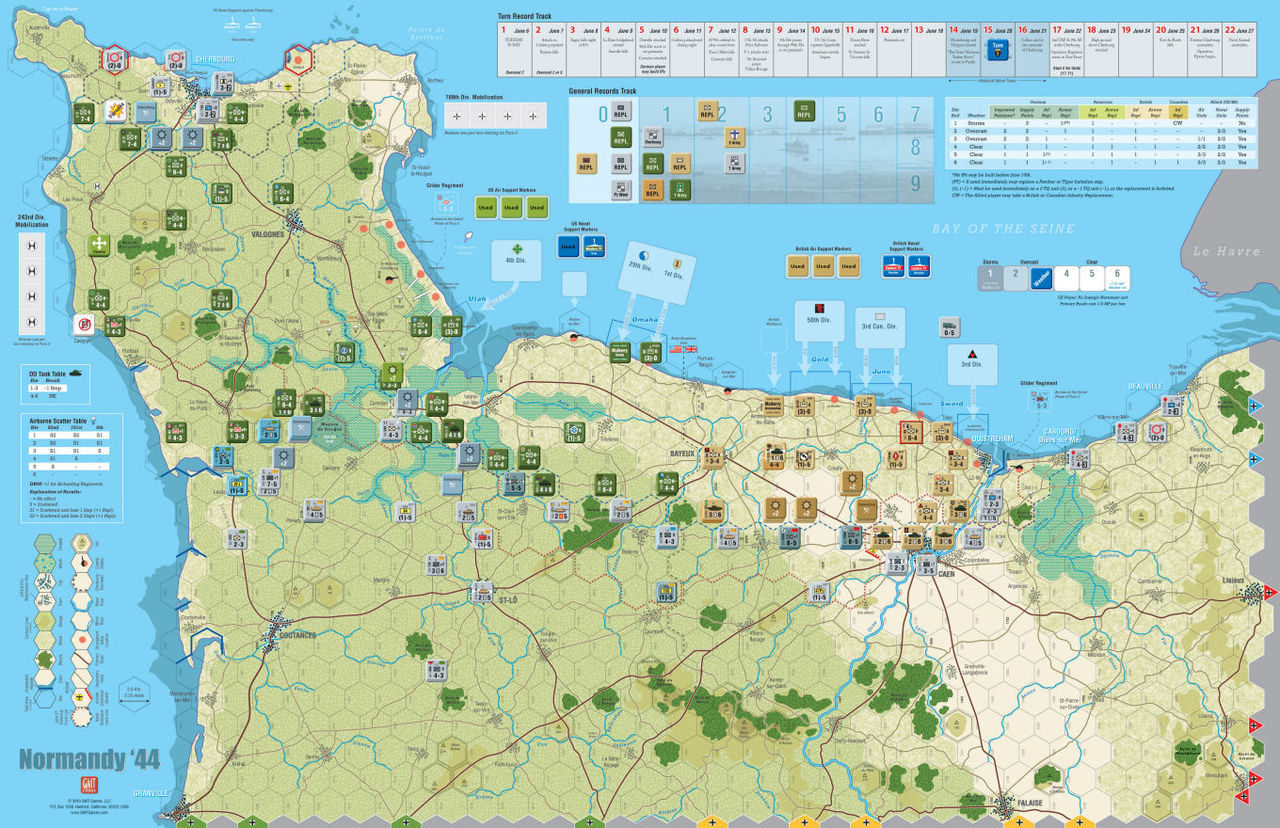Select box 5 on the weather track
The width and height of the screenshot is (1280, 828).
pyautogui.click(x=1092, y=278)
